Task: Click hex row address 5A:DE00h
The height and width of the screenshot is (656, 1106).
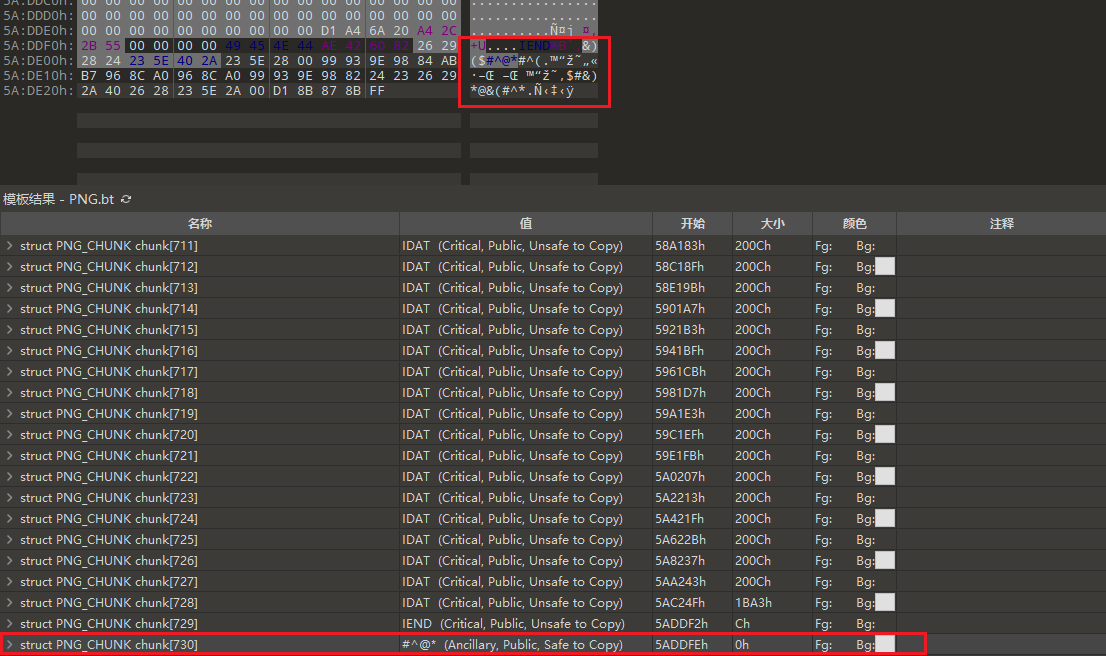Action: click(38, 60)
